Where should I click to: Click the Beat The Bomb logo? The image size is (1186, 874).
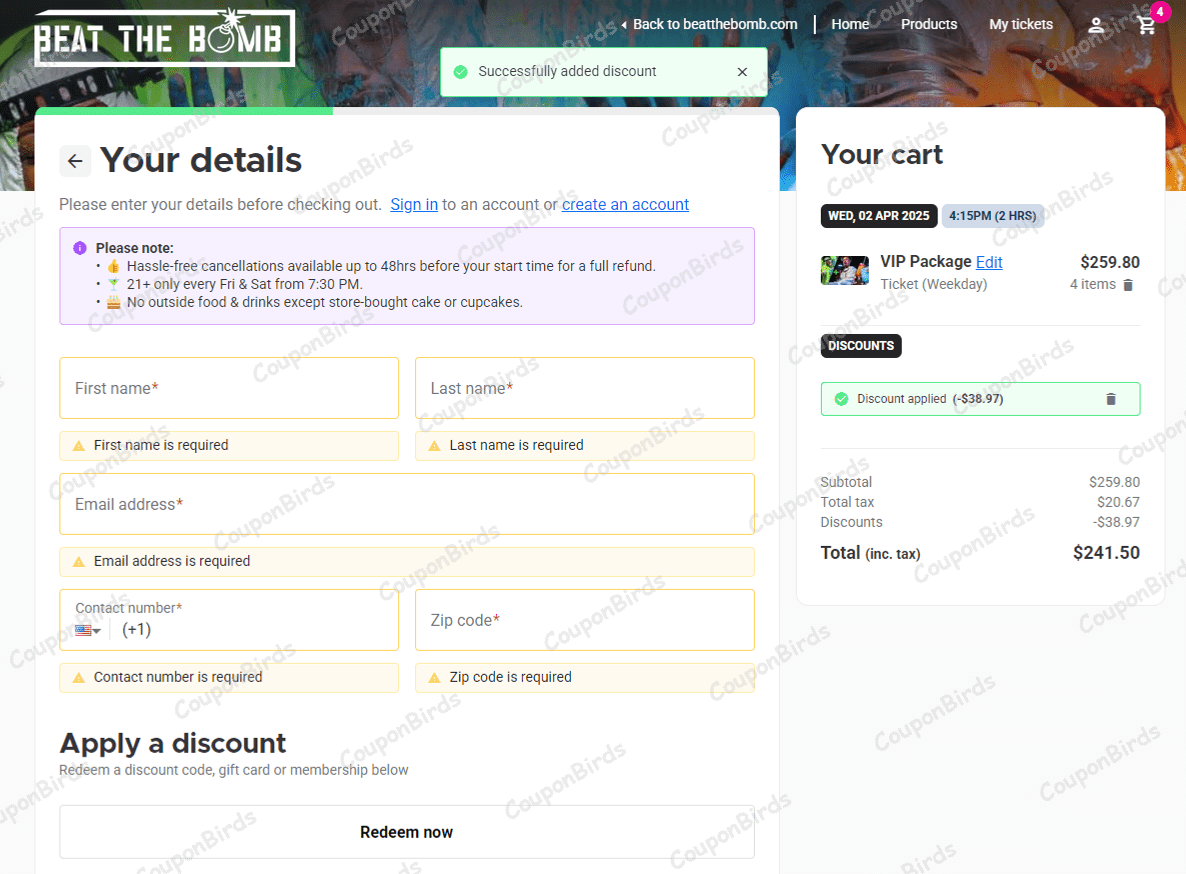pyautogui.click(x=163, y=38)
